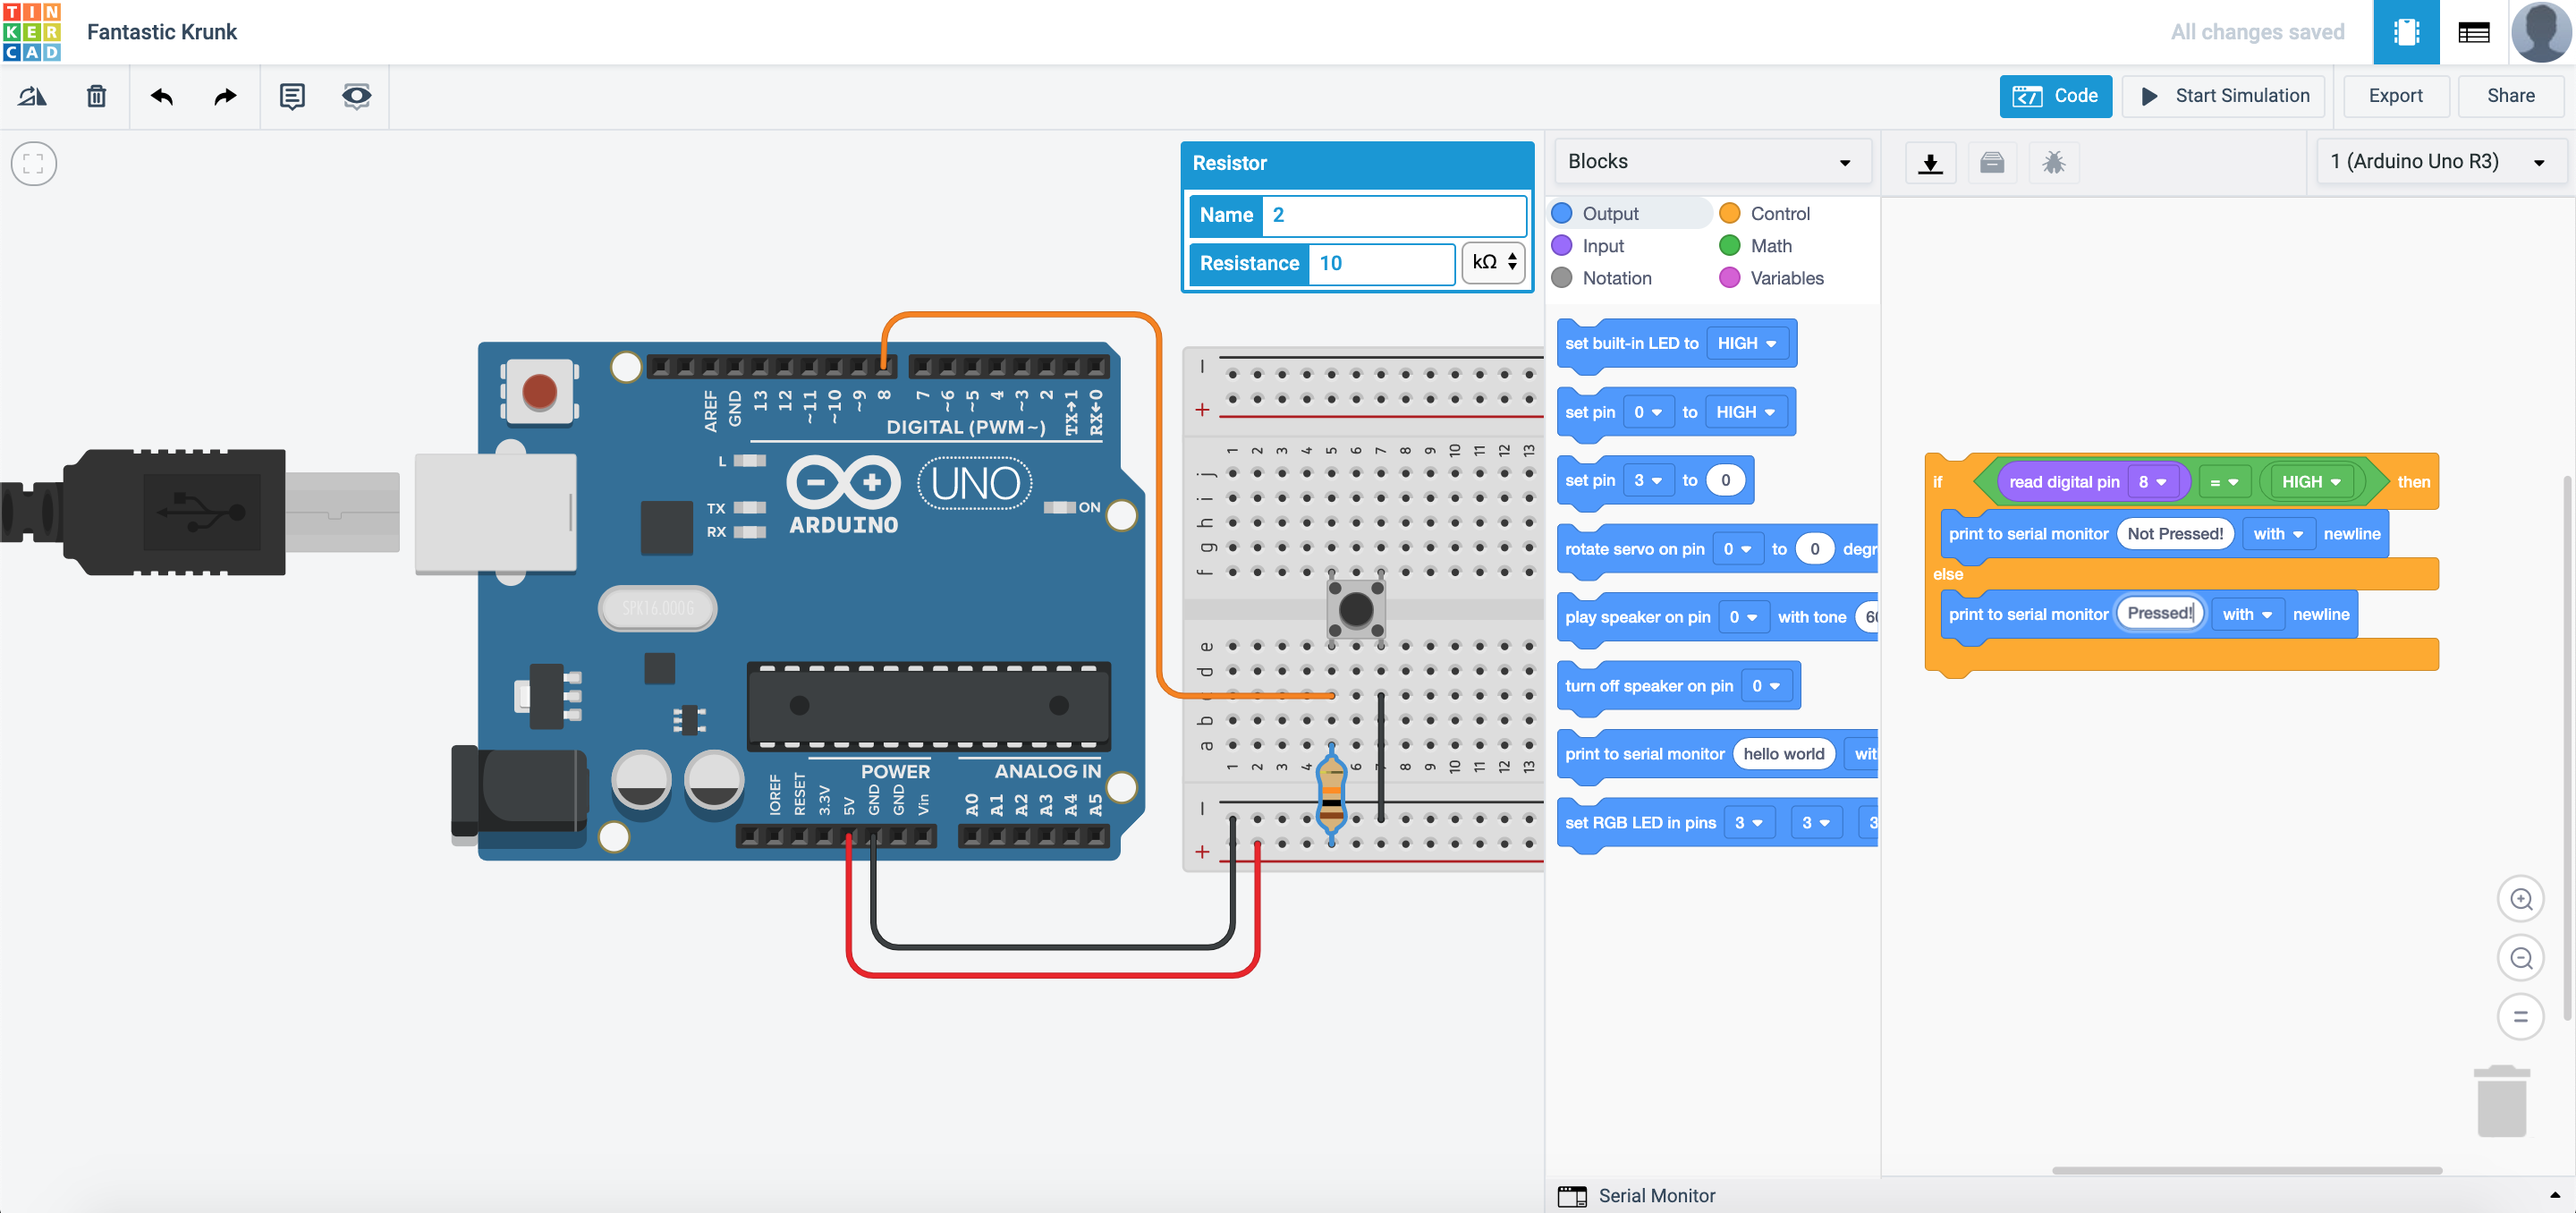Zoom in the code blocks workspace

pyautogui.click(x=2520, y=899)
